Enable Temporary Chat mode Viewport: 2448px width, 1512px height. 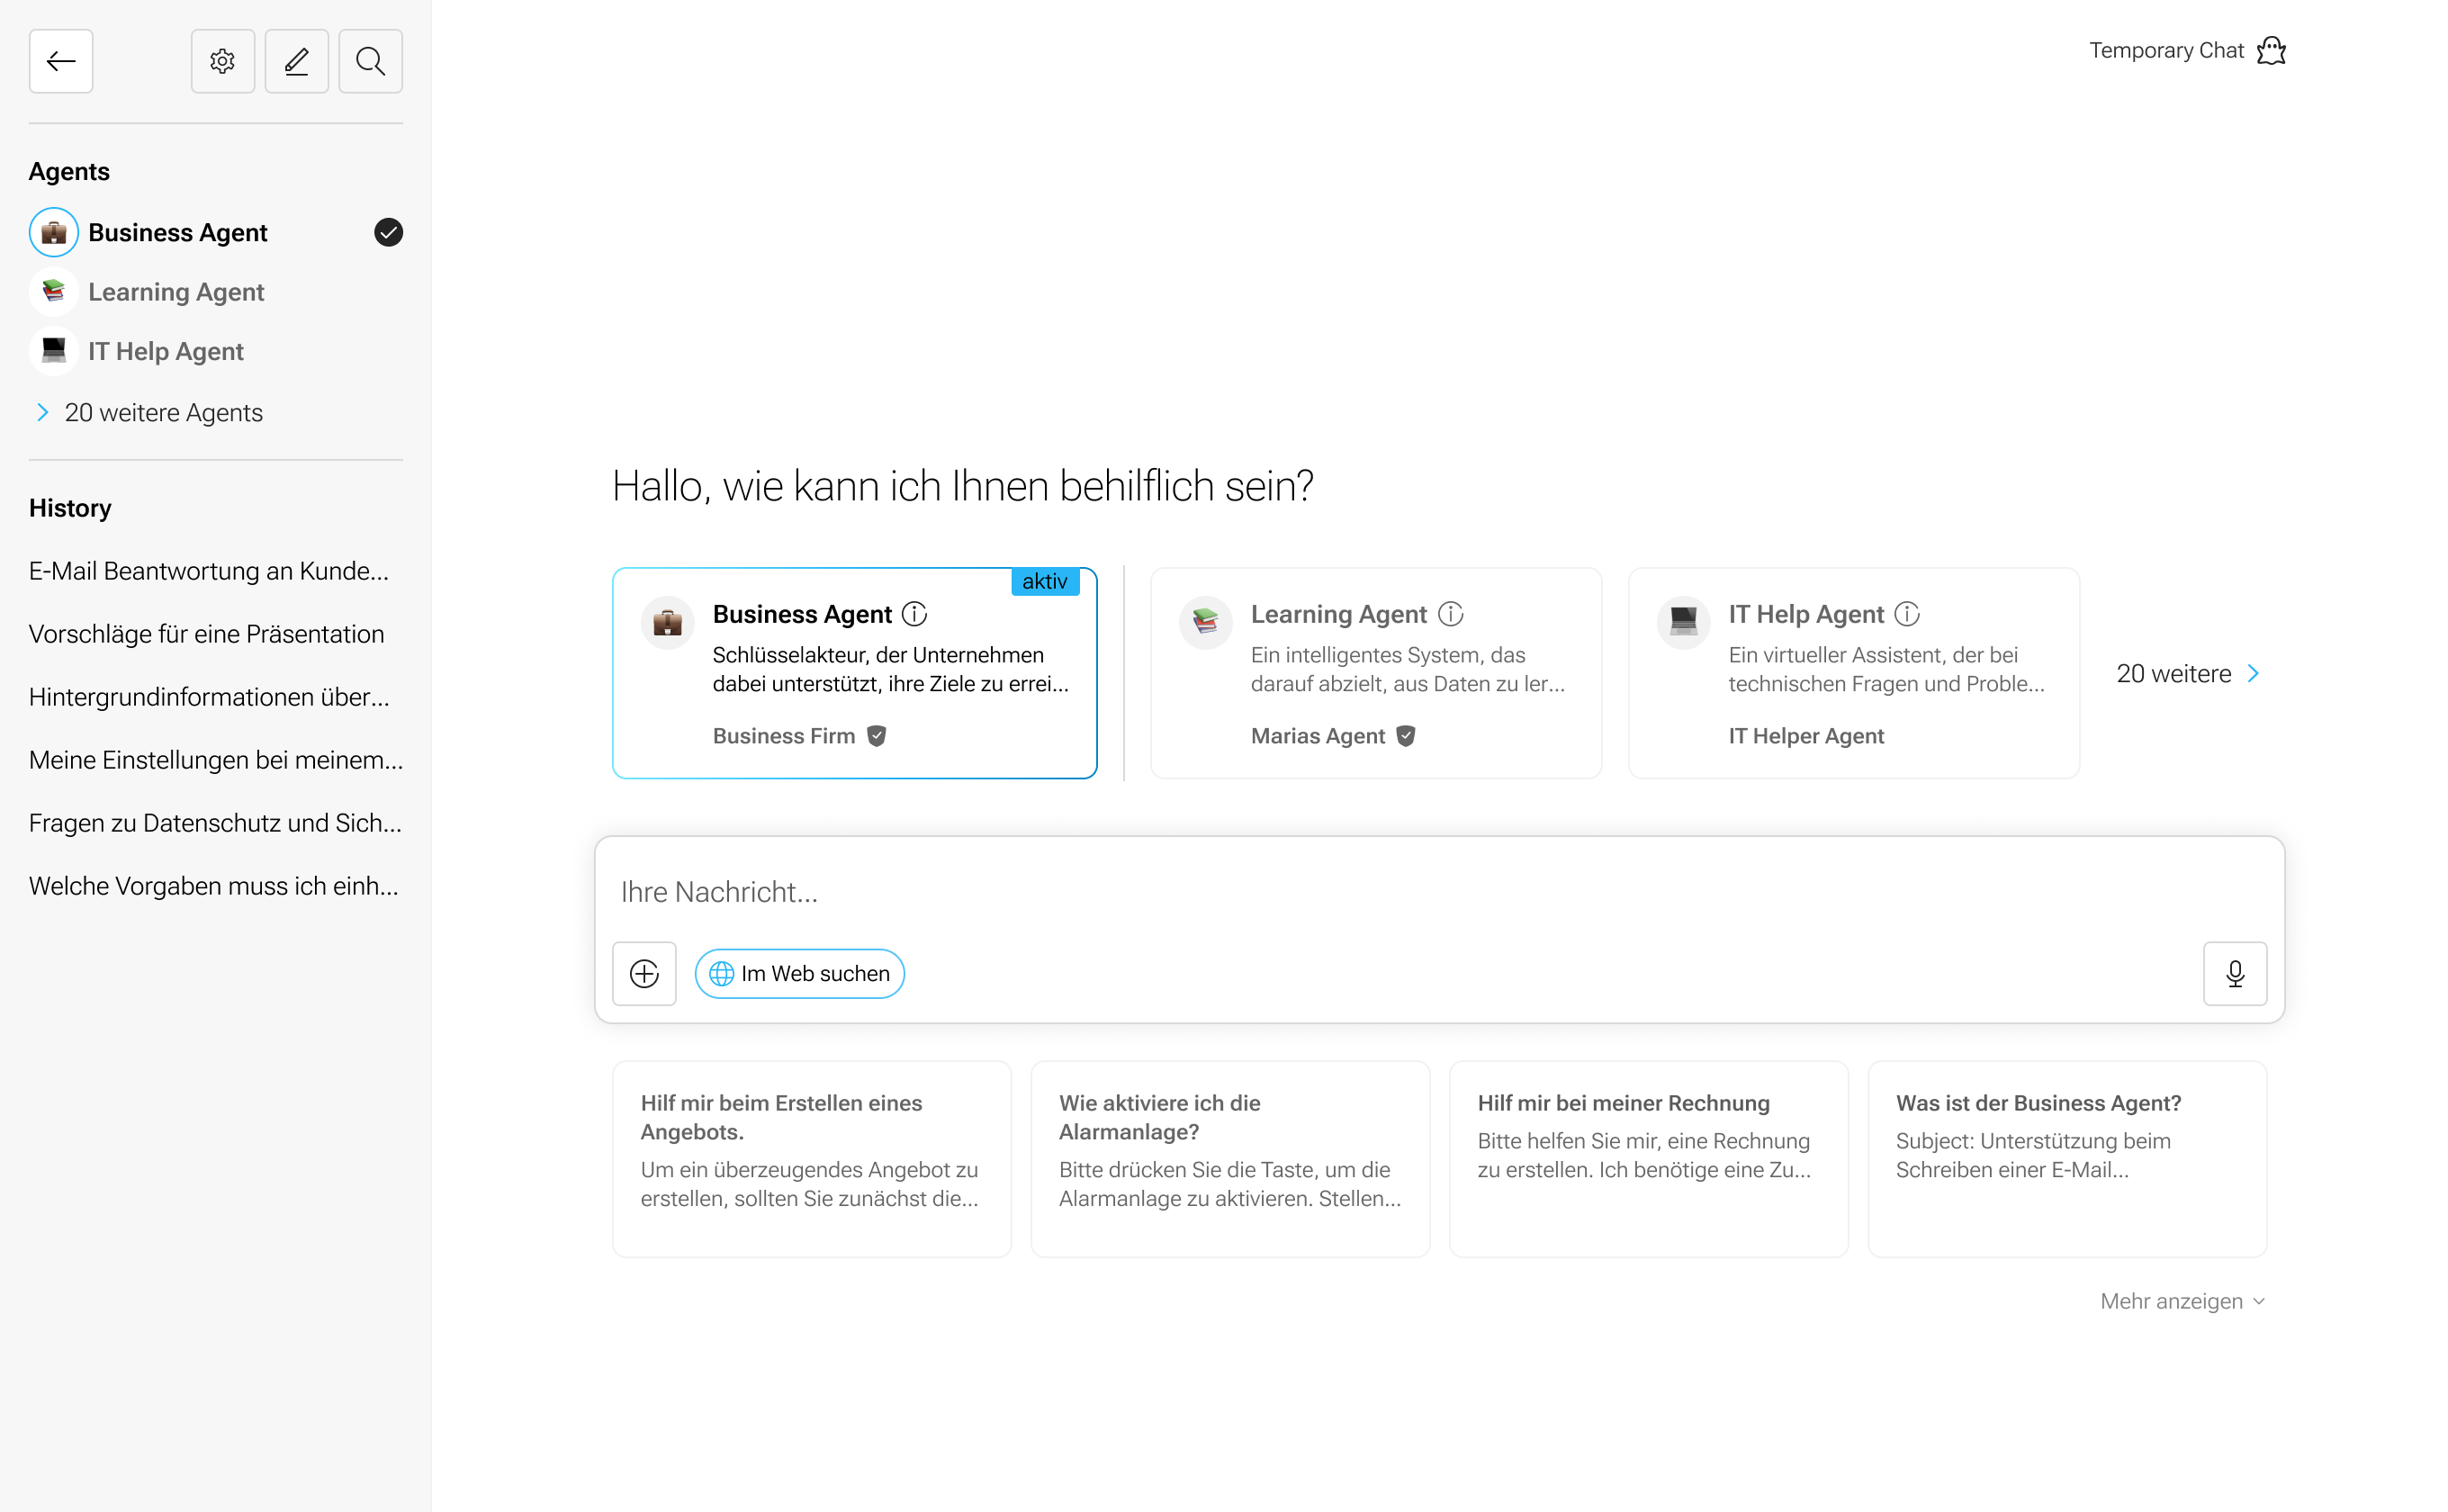pyautogui.click(x=2187, y=50)
